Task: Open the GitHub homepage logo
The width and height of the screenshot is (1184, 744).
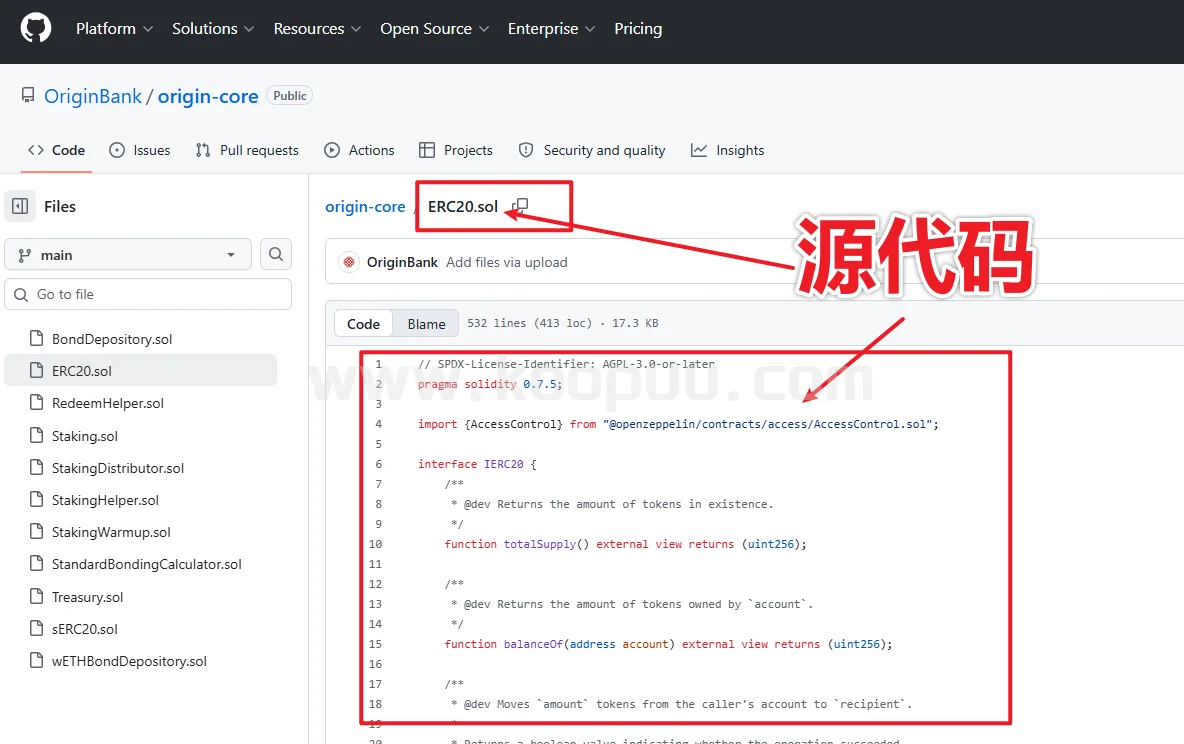Action: pyautogui.click(x=35, y=29)
